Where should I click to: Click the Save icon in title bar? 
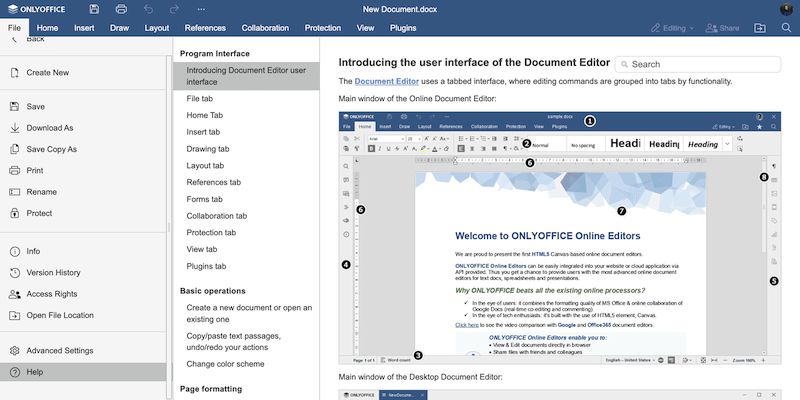pos(93,9)
